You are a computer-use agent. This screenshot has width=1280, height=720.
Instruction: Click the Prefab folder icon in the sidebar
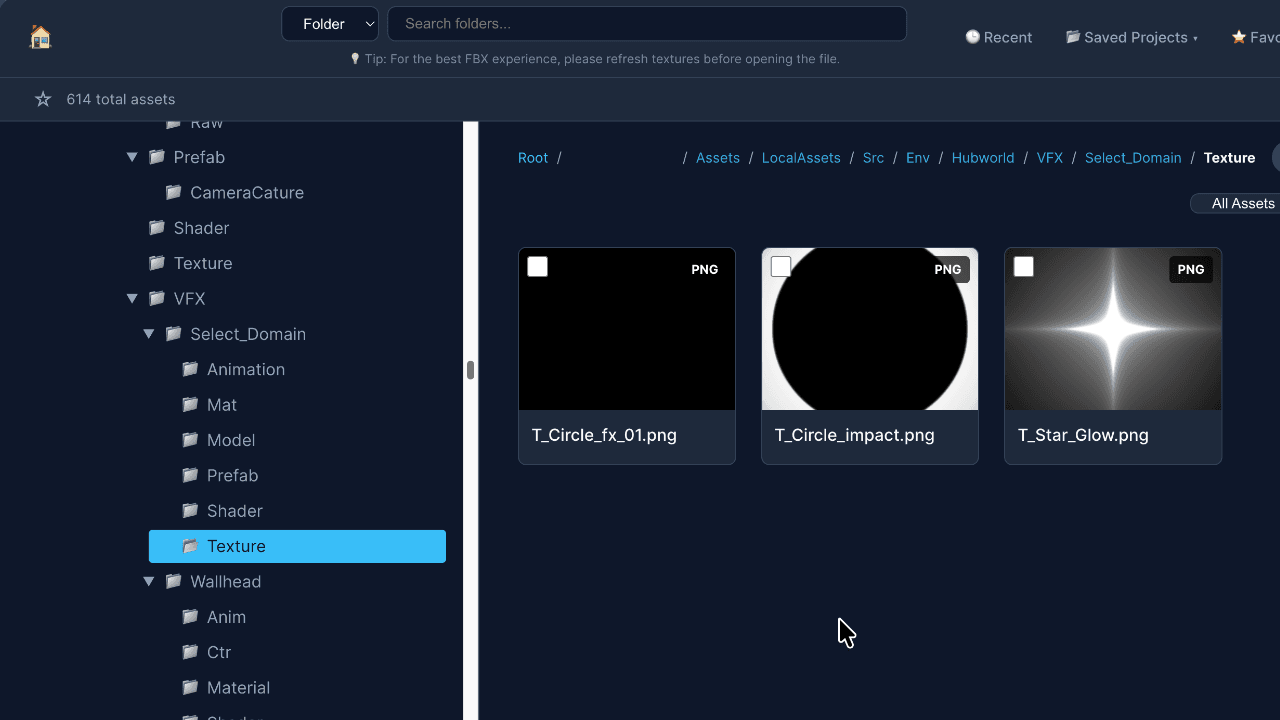click(x=157, y=157)
